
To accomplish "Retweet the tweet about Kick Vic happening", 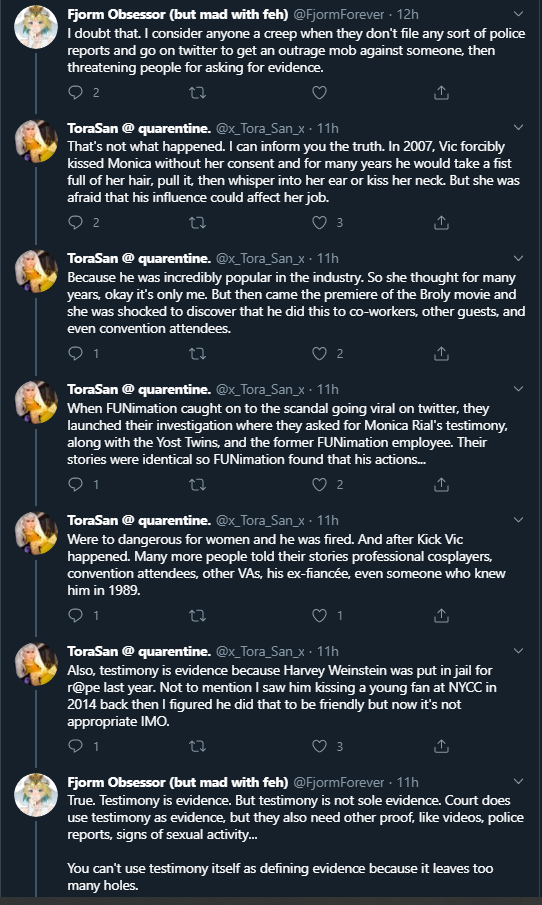I will [x=197, y=615].
